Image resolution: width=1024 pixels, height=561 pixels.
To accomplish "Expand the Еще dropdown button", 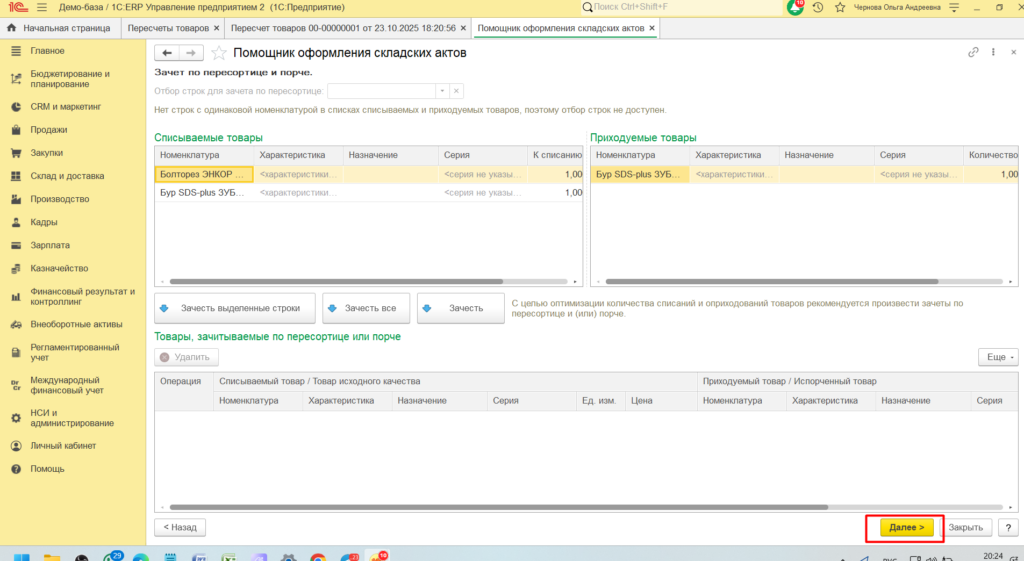I will coord(998,357).
